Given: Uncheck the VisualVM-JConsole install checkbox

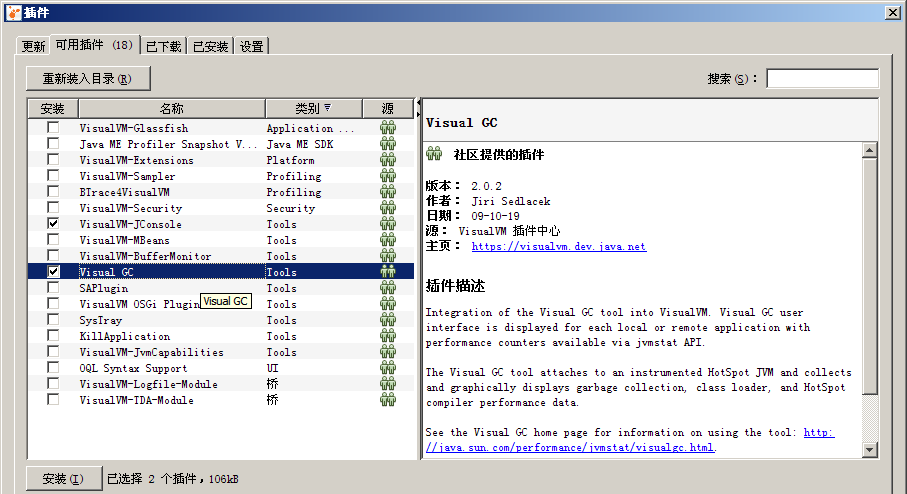Looking at the screenshot, I should 53,223.
